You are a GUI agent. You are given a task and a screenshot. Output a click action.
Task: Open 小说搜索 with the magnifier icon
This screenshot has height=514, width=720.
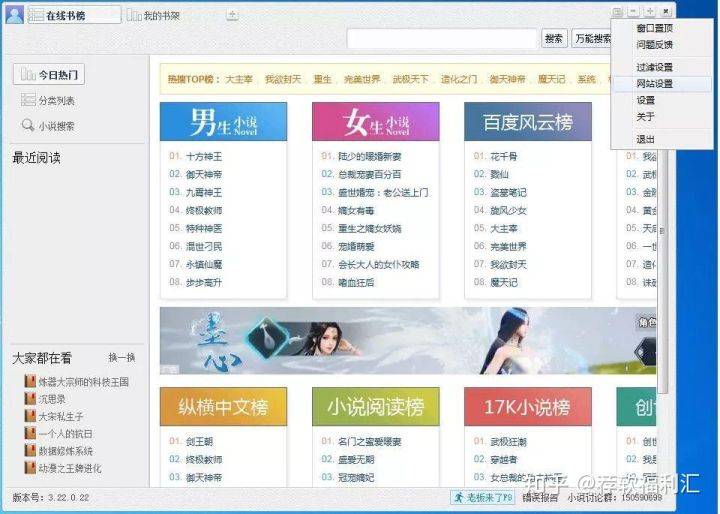pyautogui.click(x=48, y=125)
